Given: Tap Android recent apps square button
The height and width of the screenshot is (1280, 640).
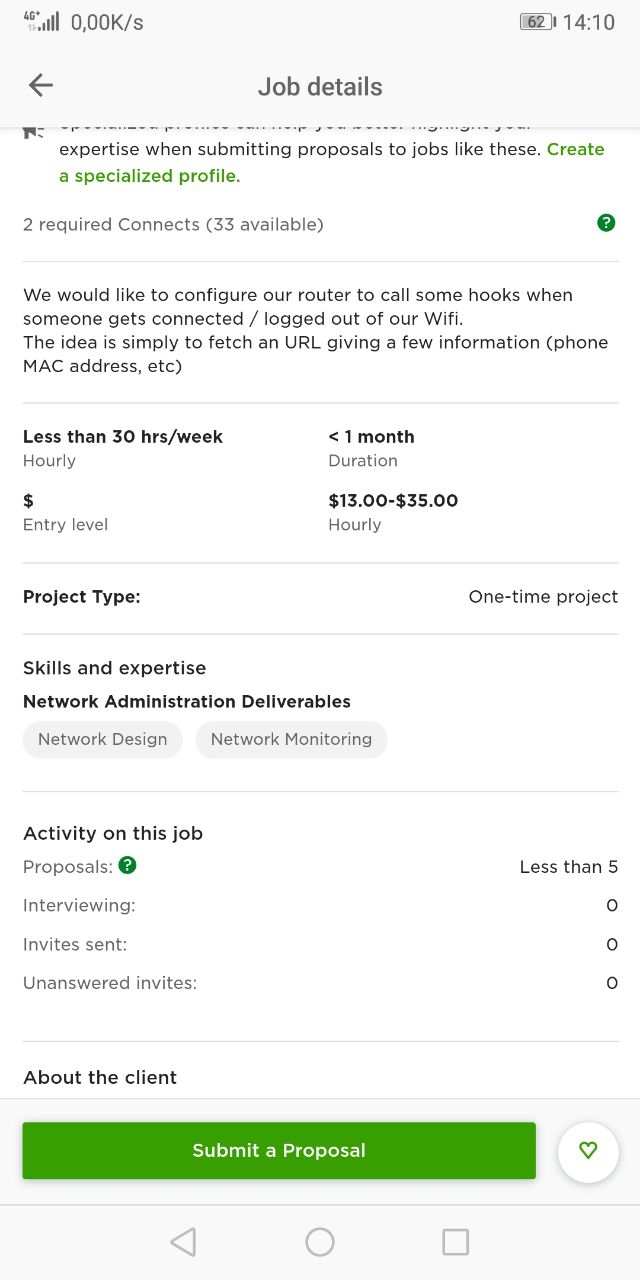Looking at the screenshot, I should pos(456,1242).
